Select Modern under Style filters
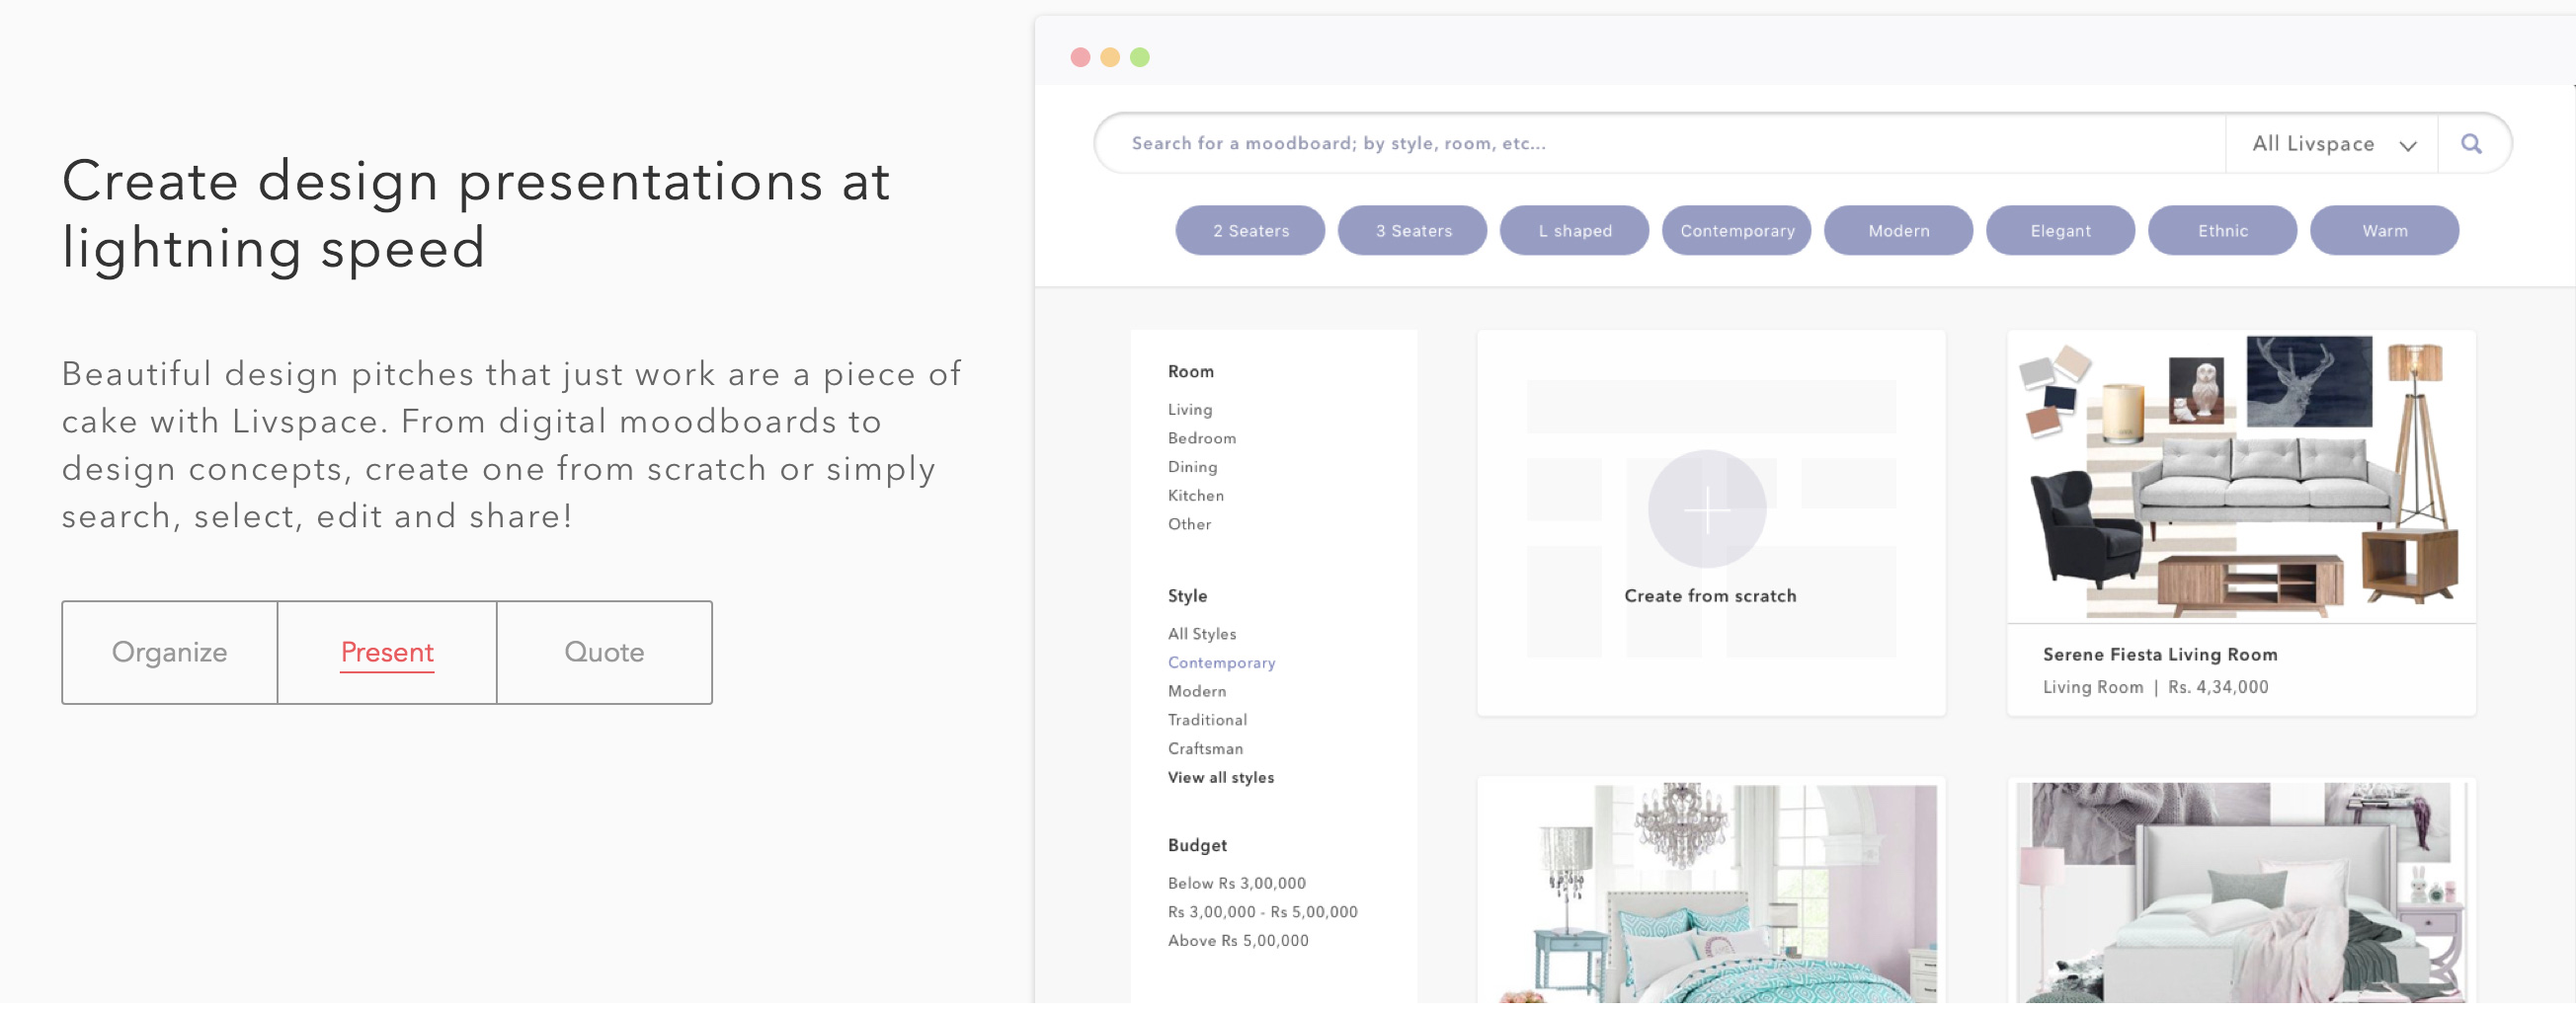The height and width of the screenshot is (1011, 2576). coord(1197,691)
